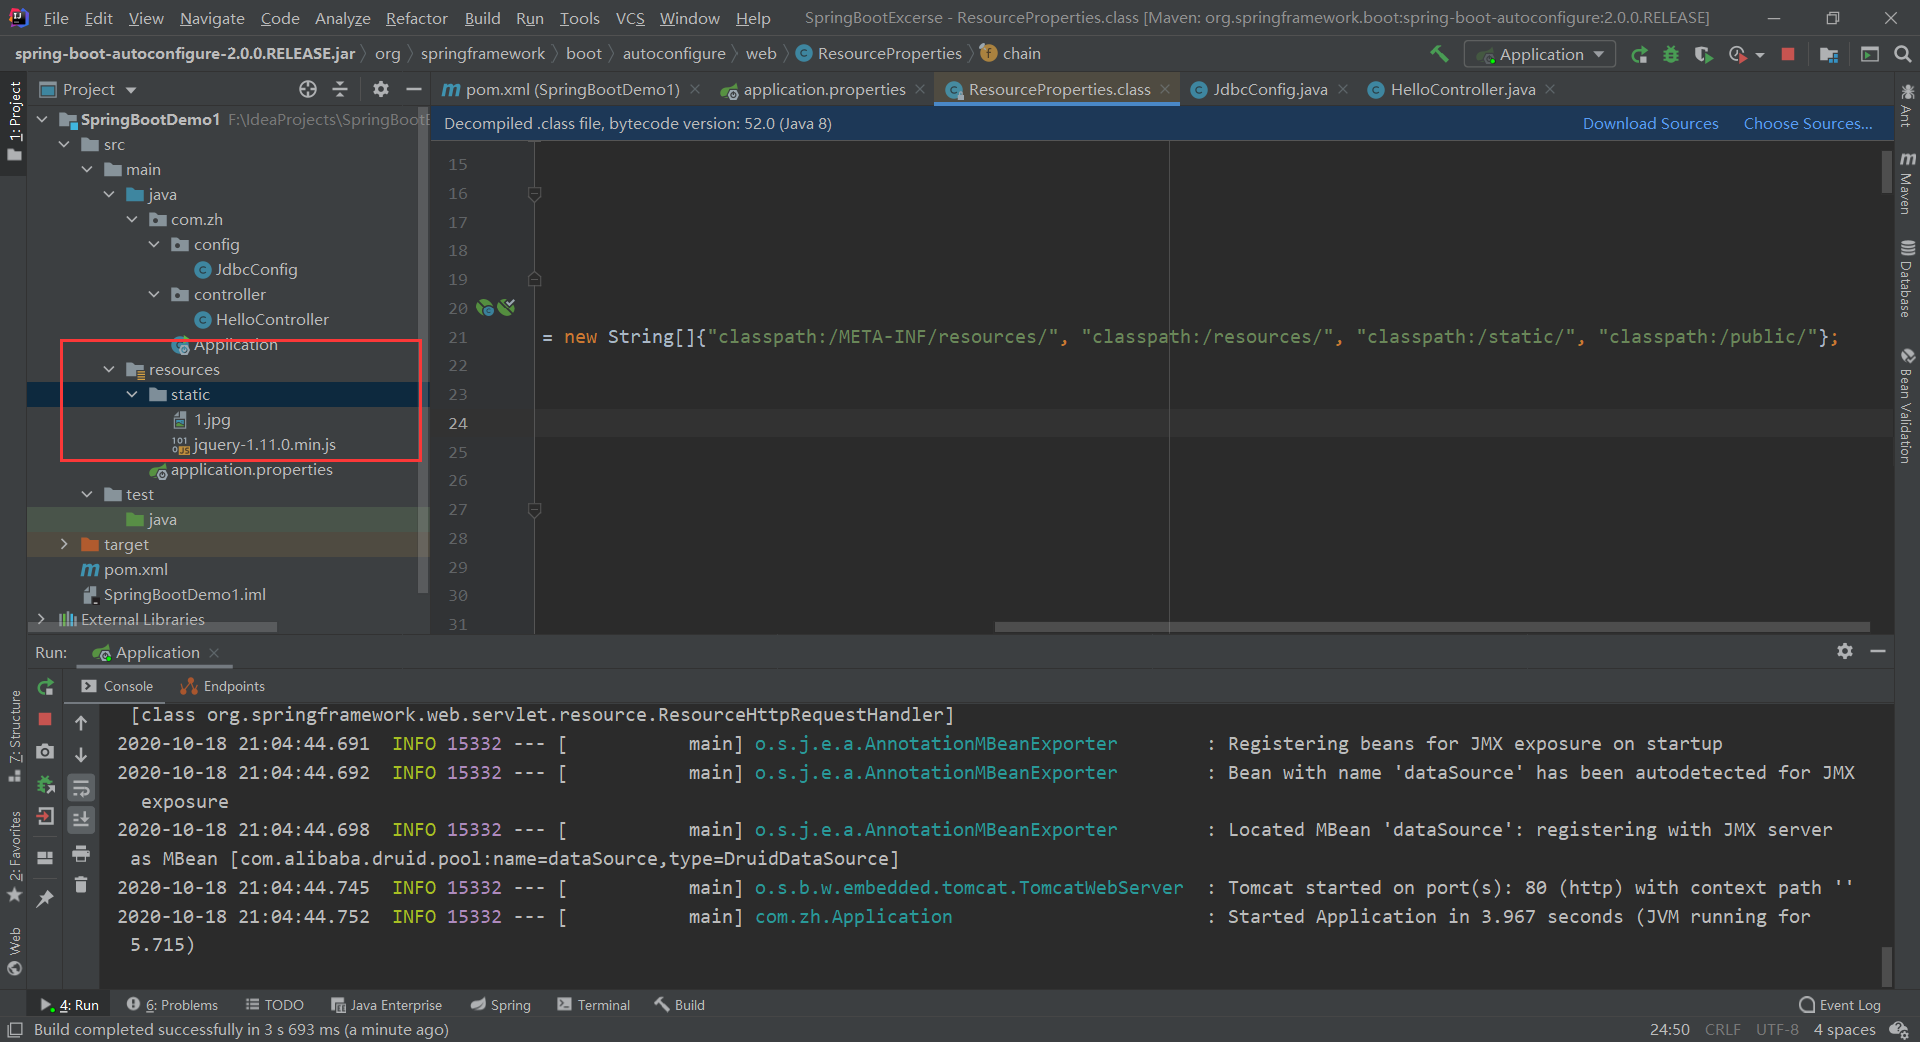
Task: Open Search Everywhere magnifier
Action: click(x=1902, y=54)
